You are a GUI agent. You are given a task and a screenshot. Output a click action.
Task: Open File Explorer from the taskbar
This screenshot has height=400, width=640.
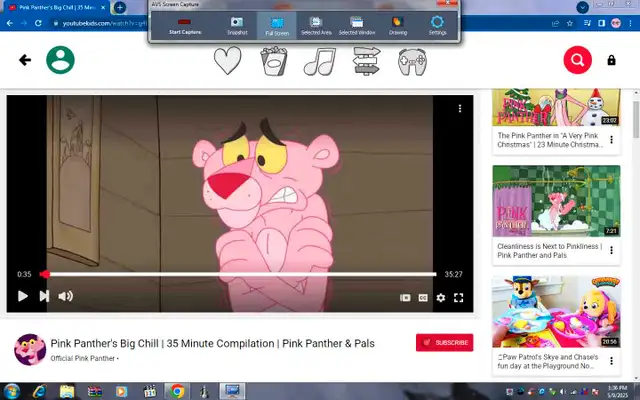67,391
